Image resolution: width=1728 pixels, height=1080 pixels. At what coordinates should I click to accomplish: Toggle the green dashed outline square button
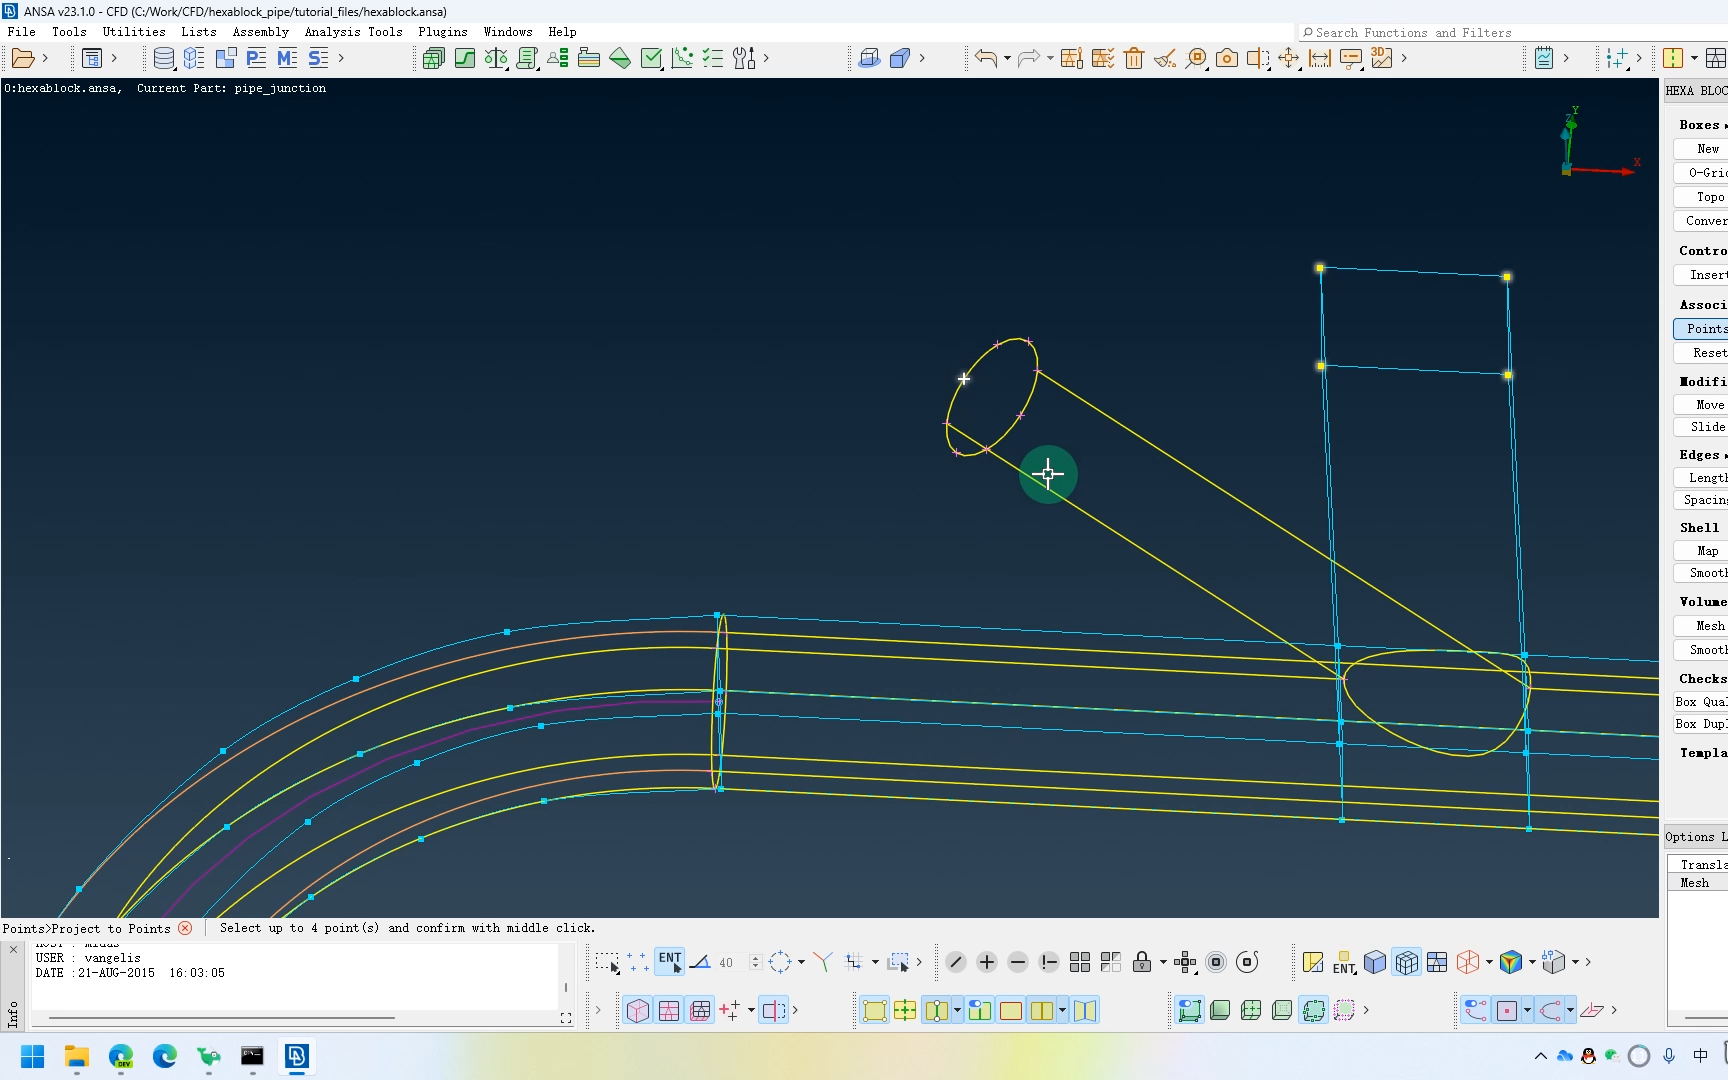(x=1314, y=1010)
